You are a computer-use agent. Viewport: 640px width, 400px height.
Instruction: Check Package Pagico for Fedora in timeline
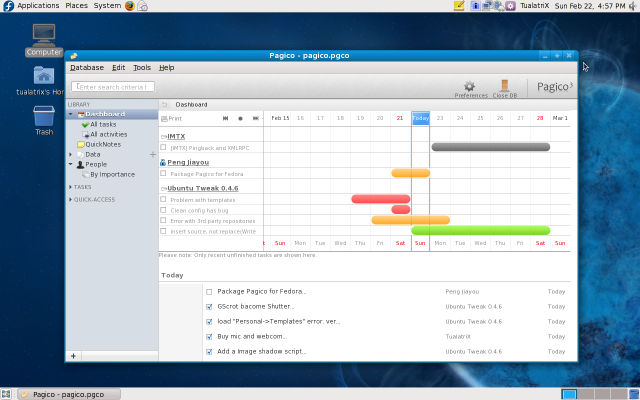[x=163, y=173]
